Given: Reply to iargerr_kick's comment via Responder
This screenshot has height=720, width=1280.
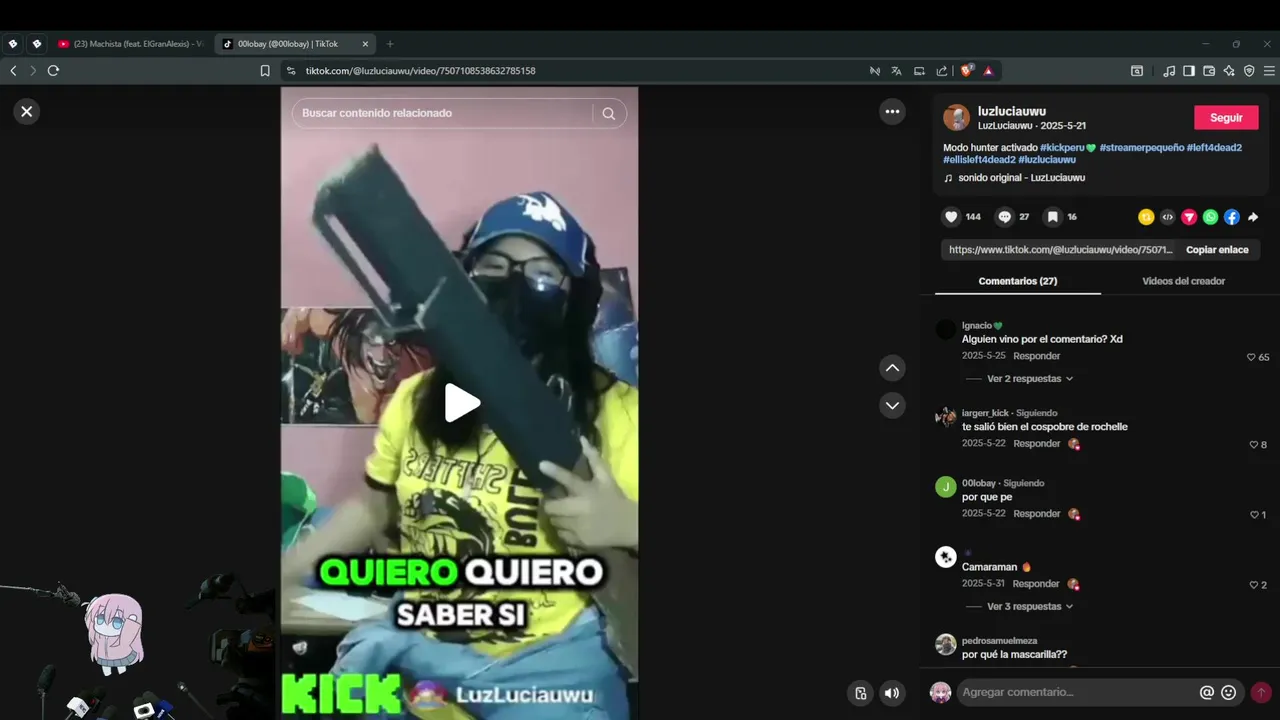Looking at the screenshot, I should (1036, 444).
